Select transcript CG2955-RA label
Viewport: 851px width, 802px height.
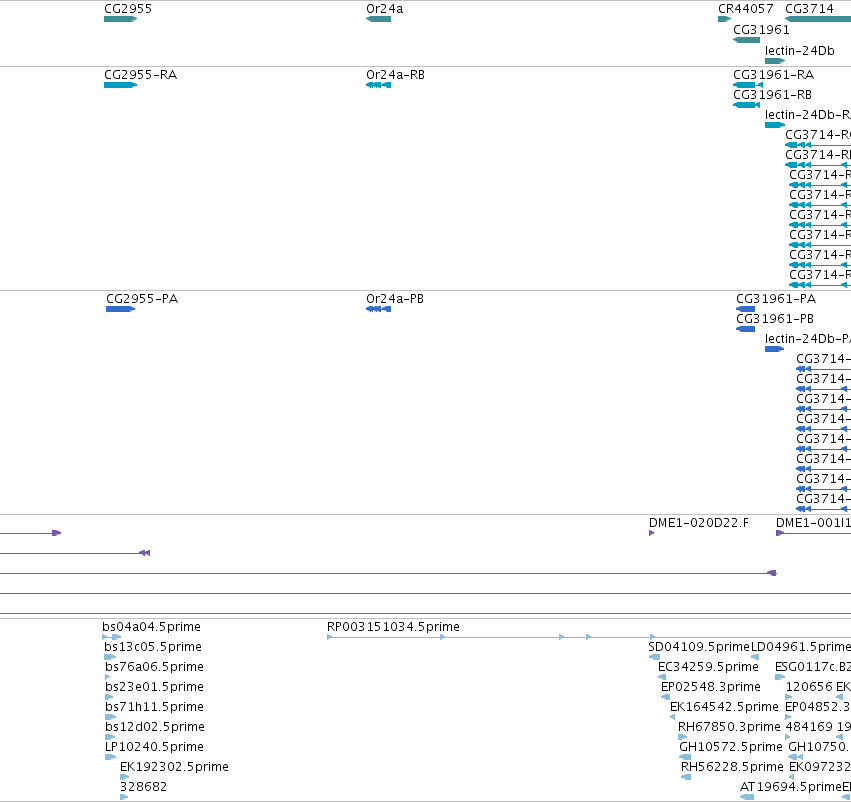[x=140, y=75]
